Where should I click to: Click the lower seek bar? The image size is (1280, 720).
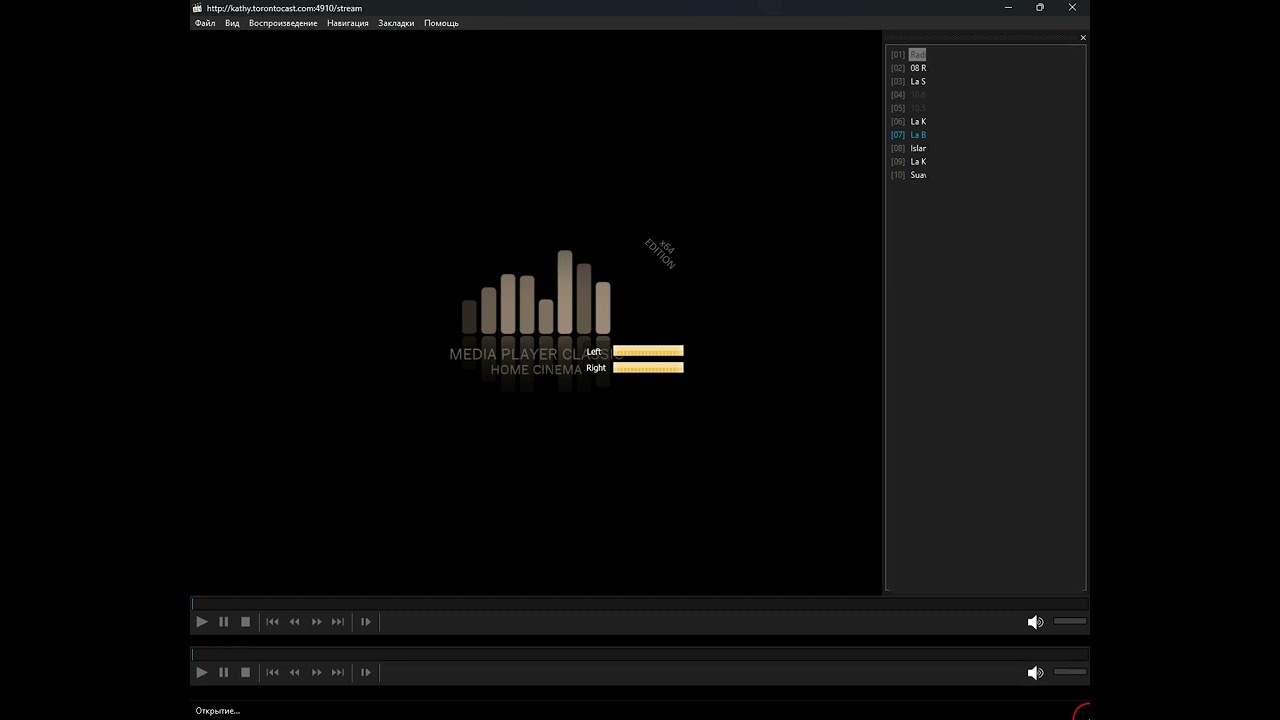pyautogui.click(x=639, y=654)
